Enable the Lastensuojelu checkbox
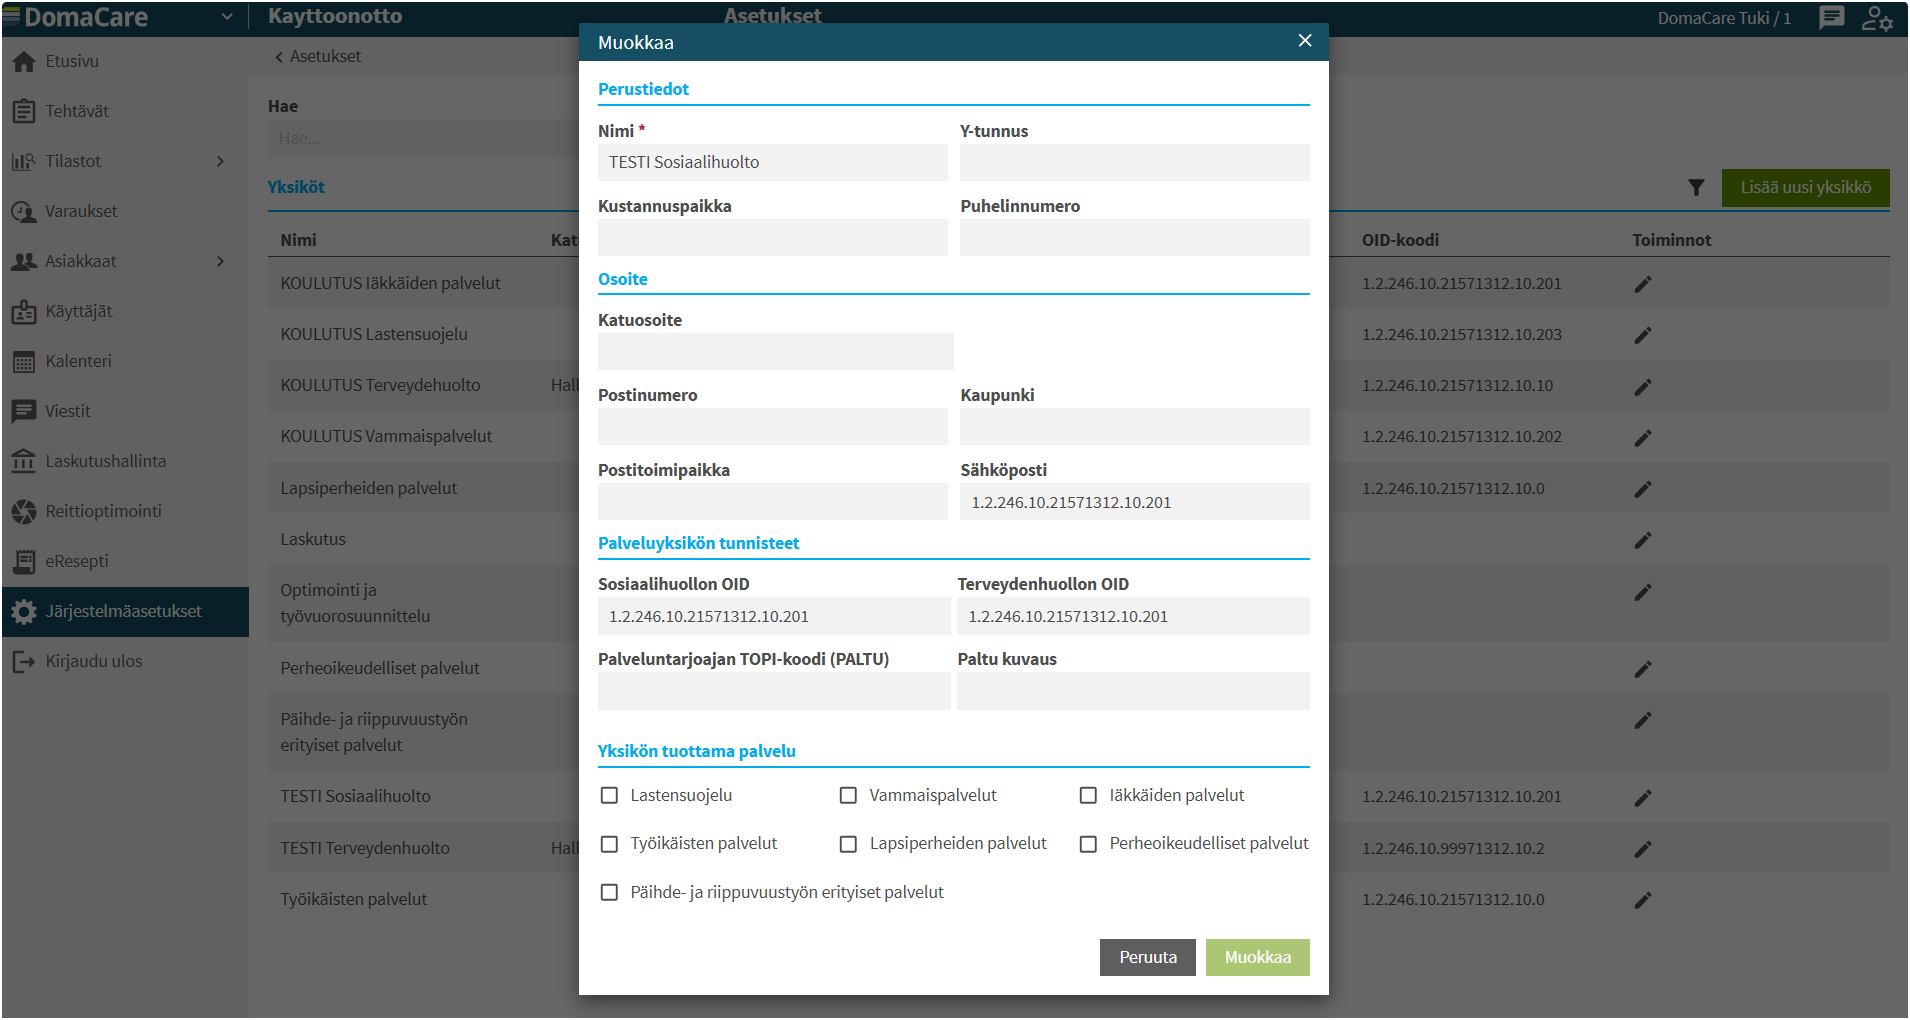 609,795
